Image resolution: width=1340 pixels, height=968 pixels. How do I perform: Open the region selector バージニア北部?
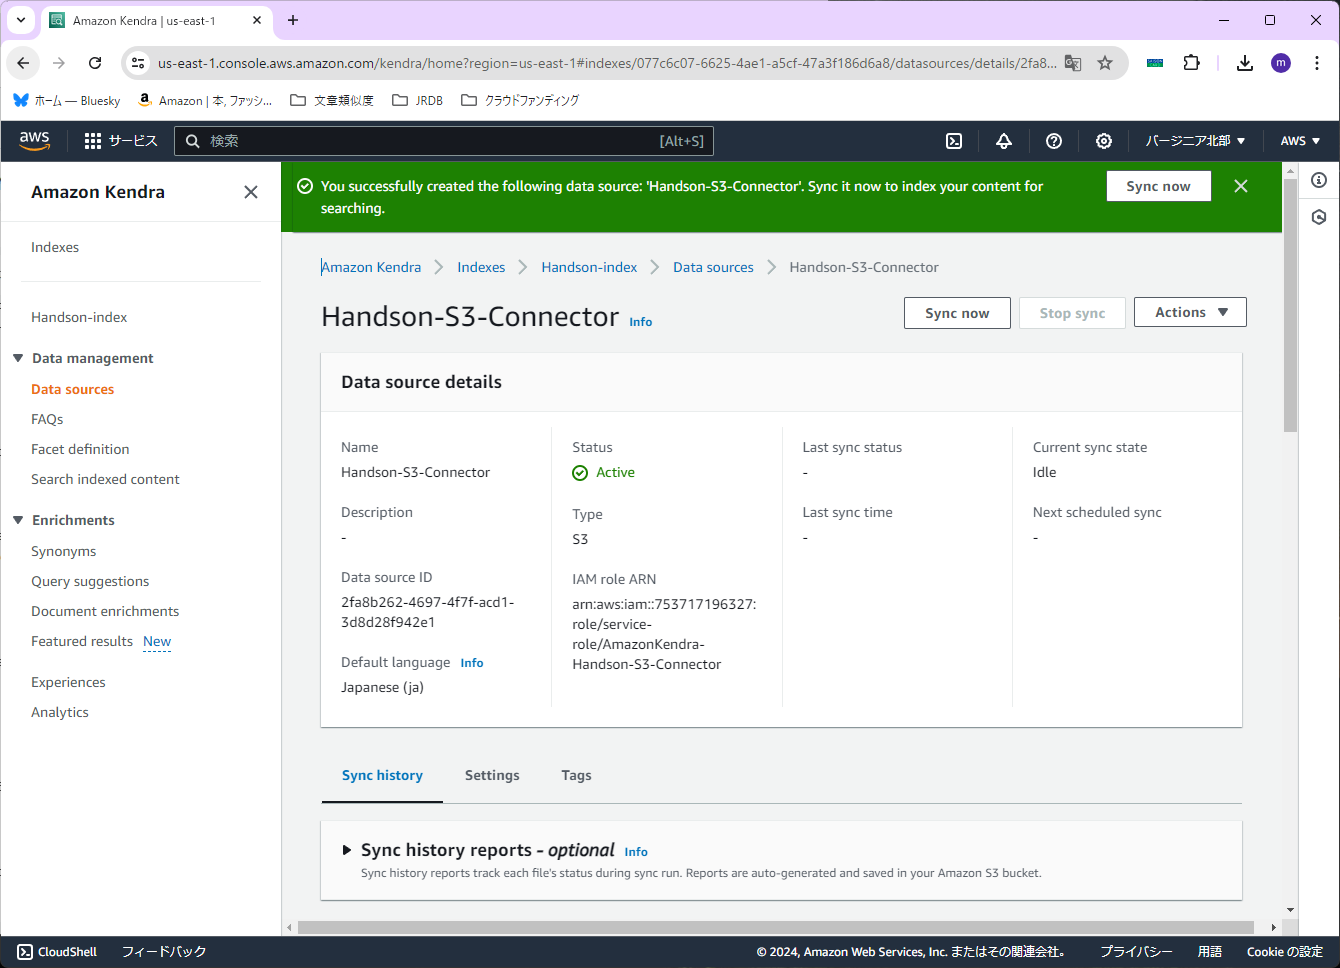[1195, 141]
